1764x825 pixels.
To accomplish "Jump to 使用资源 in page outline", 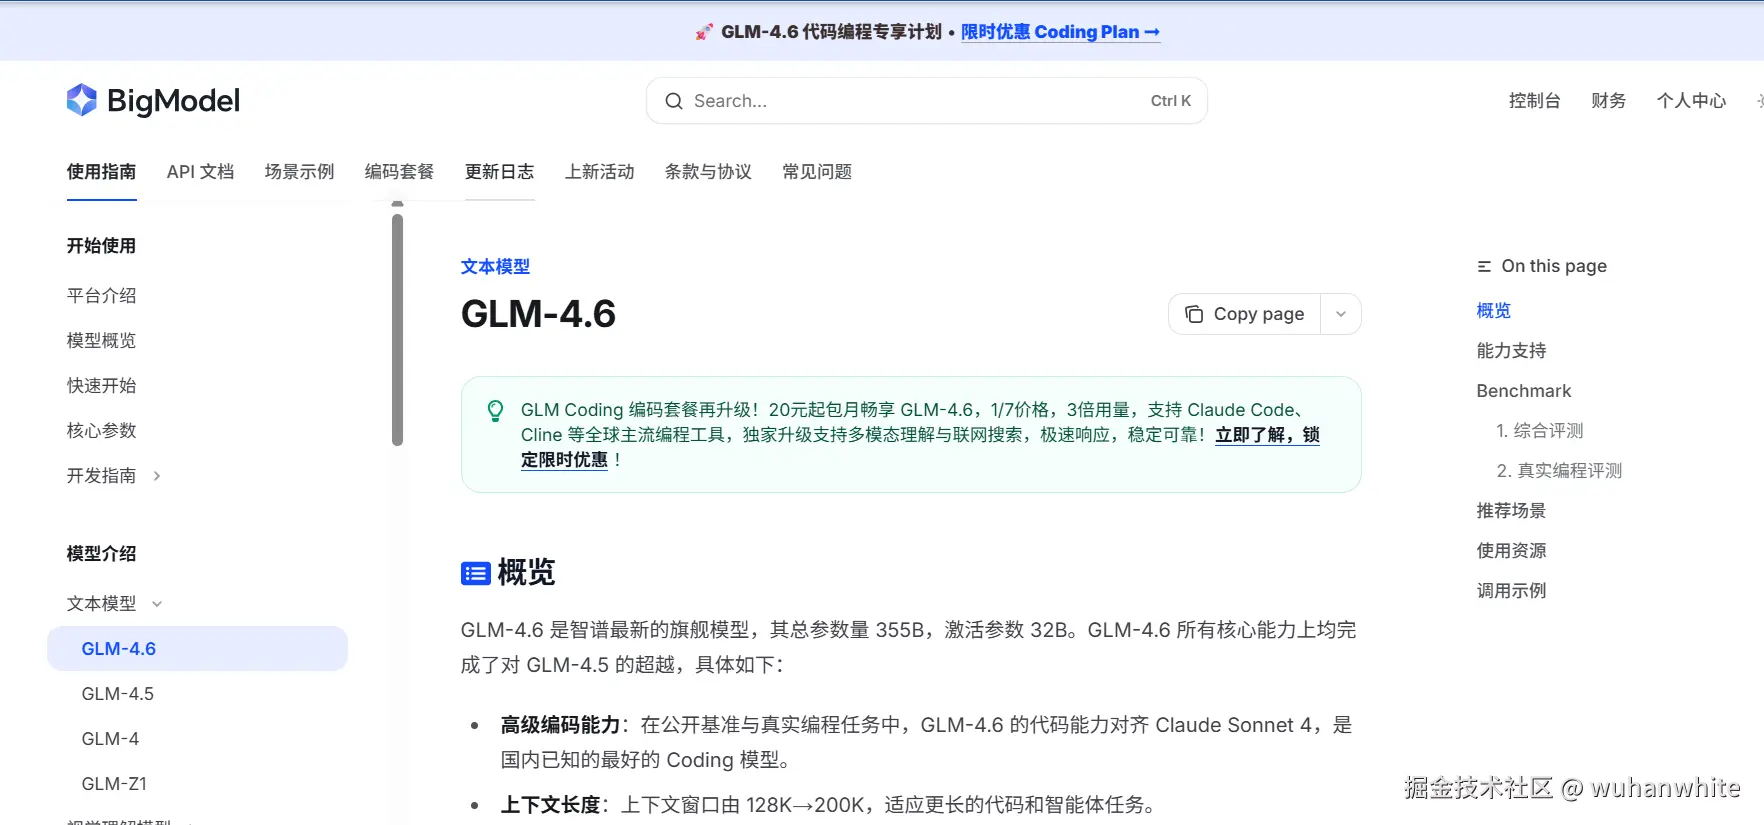I will pyautogui.click(x=1512, y=551).
